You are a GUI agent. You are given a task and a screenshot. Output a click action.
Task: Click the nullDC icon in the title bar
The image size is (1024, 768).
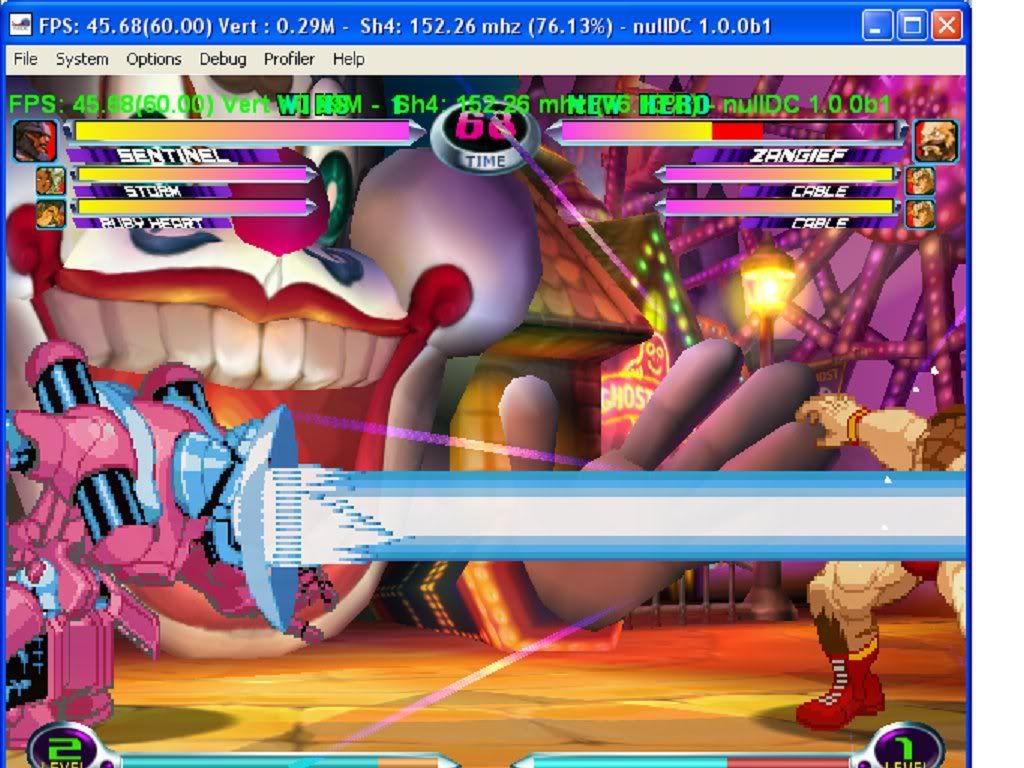[20, 25]
